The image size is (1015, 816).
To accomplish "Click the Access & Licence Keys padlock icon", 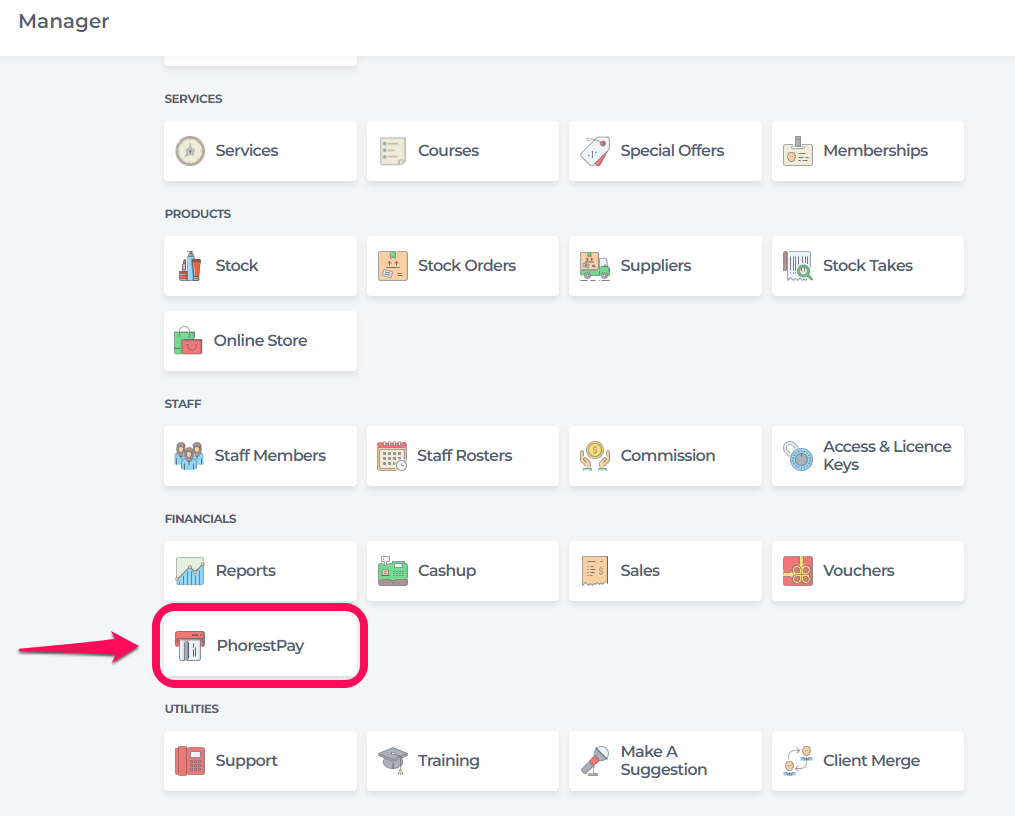I will 798,456.
